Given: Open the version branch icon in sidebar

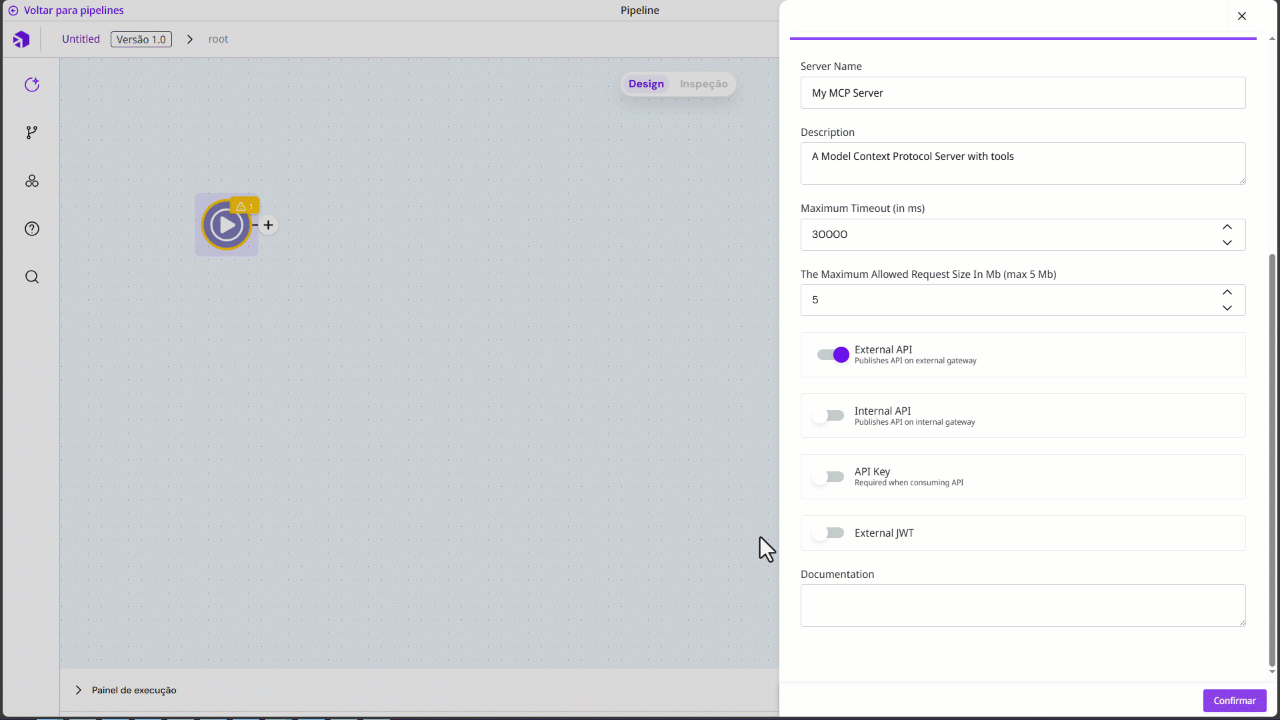Looking at the screenshot, I should pyautogui.click(x=32, y=133).
